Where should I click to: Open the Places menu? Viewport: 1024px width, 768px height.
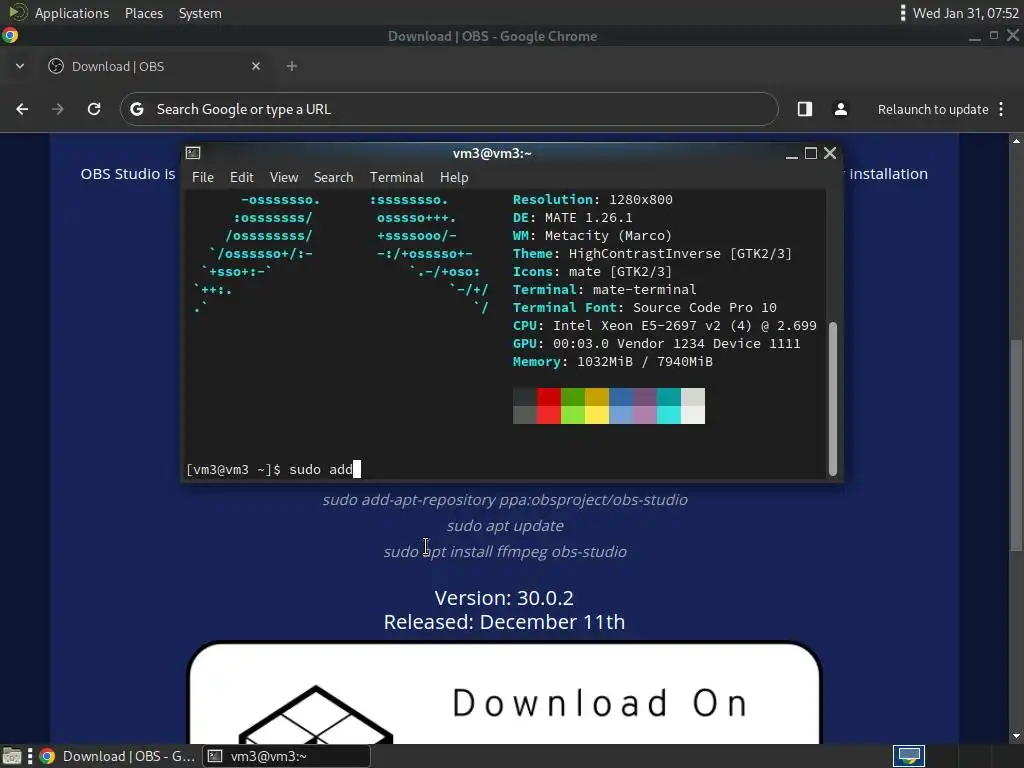[x=144, y=13]
